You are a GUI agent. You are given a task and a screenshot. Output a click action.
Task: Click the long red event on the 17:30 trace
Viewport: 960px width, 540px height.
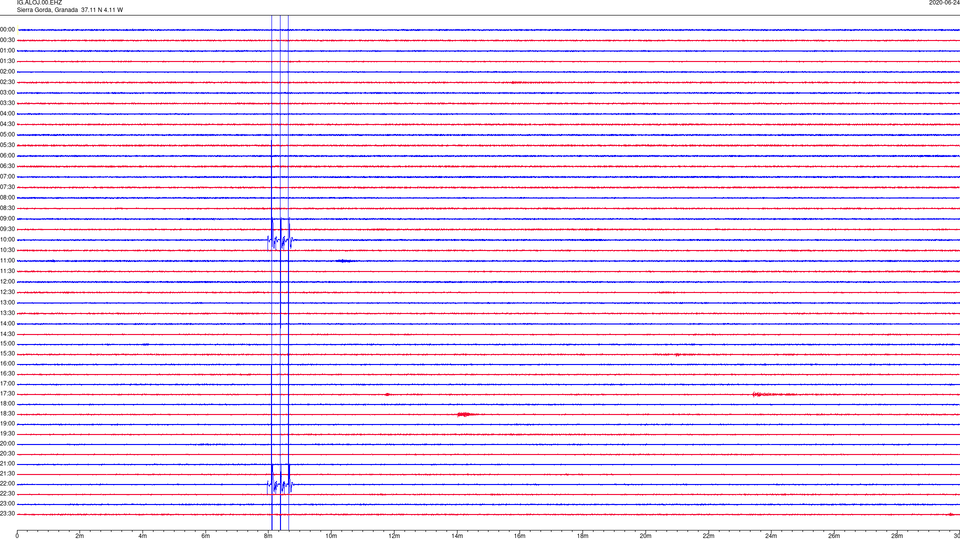tap(774, 394)
